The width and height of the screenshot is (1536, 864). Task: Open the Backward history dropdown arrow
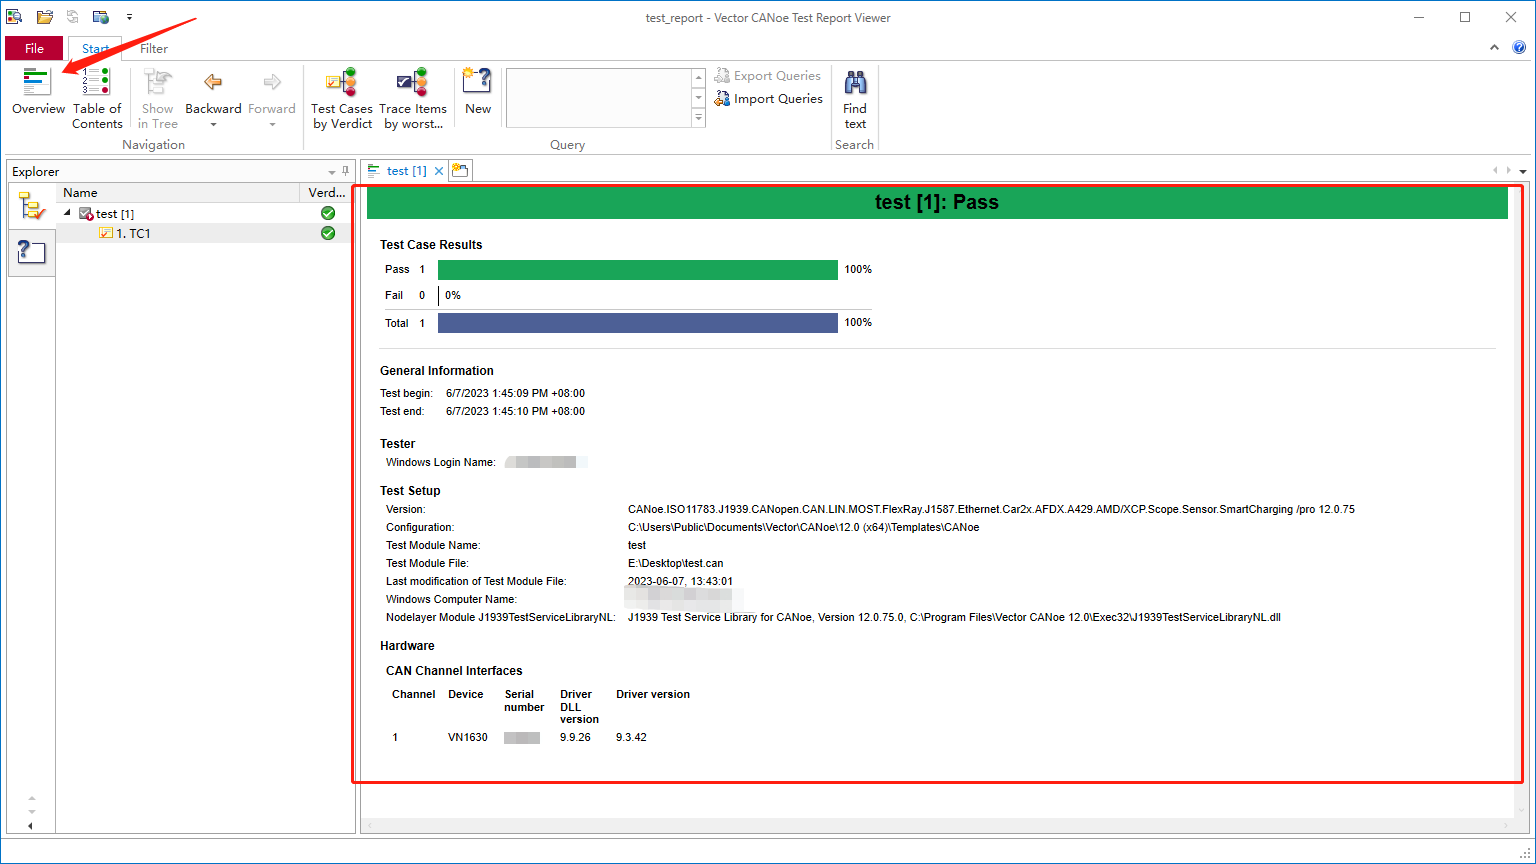pyautogui.click(x=213, y=125)
